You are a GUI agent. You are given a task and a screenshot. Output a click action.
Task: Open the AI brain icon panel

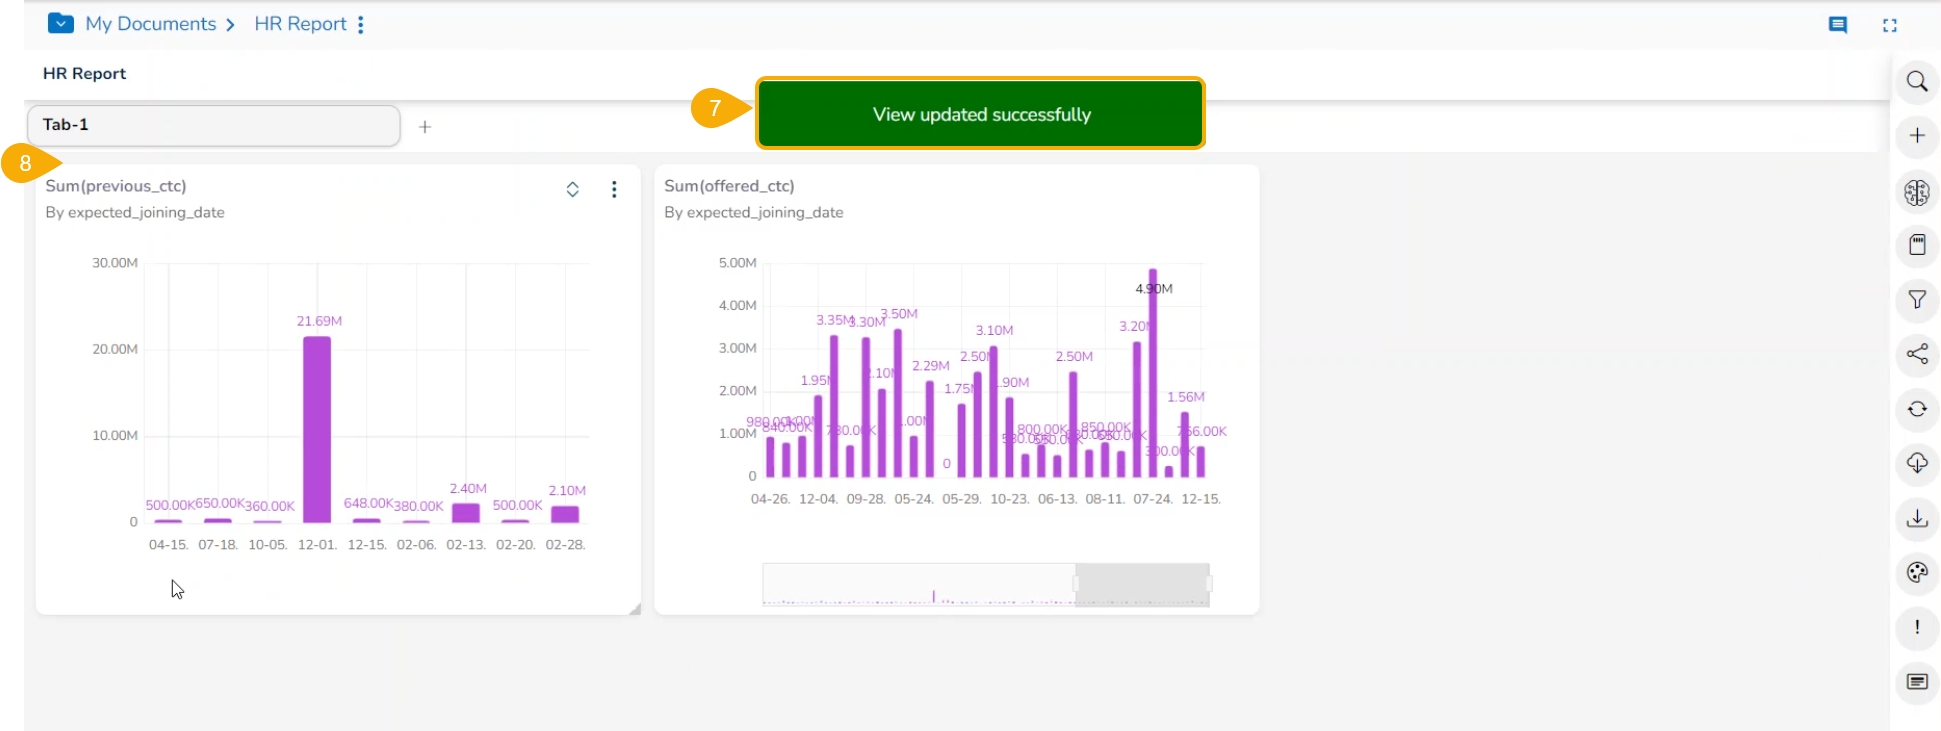tap(1916, 192)
